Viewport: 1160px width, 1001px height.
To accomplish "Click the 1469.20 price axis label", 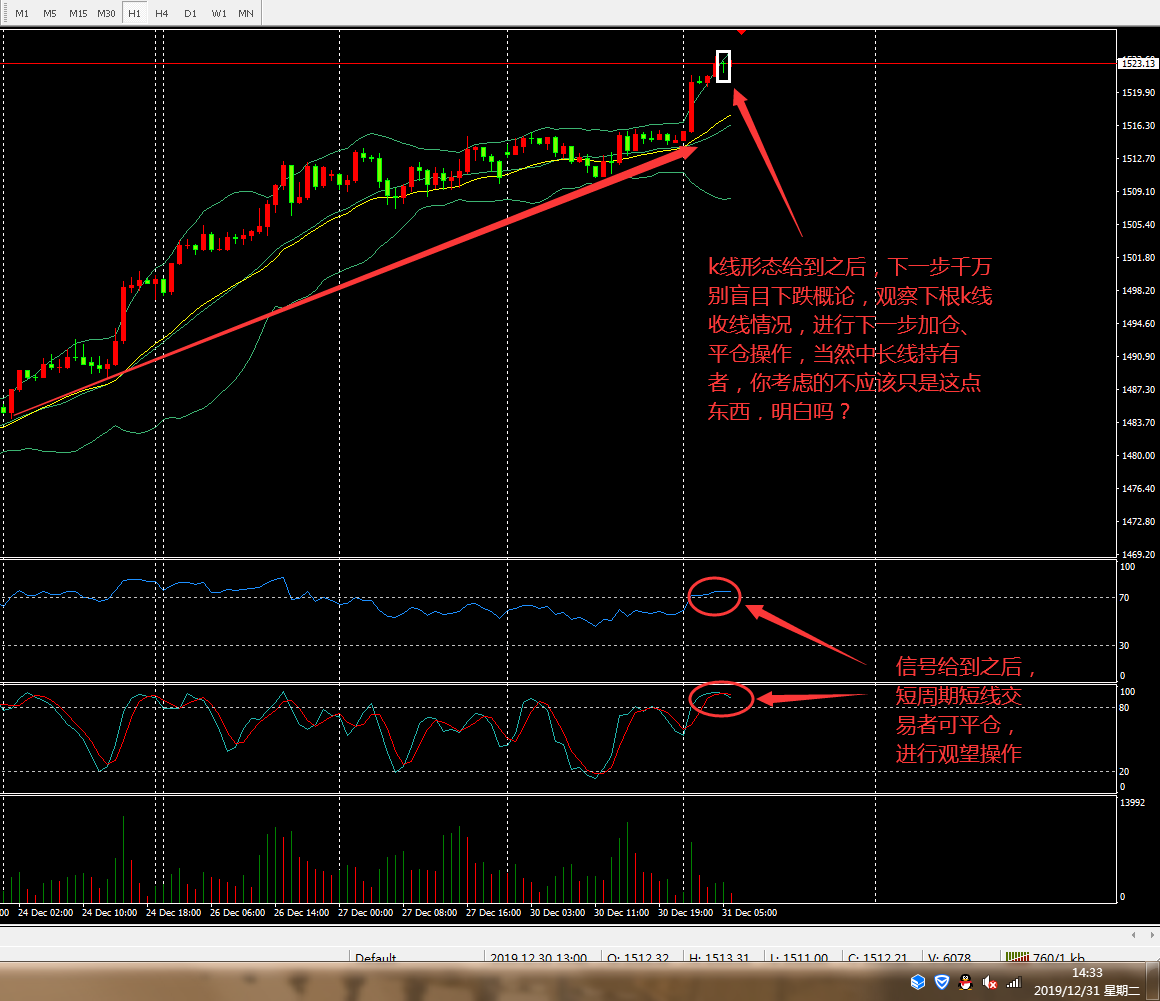I will tap(1138, 554).
